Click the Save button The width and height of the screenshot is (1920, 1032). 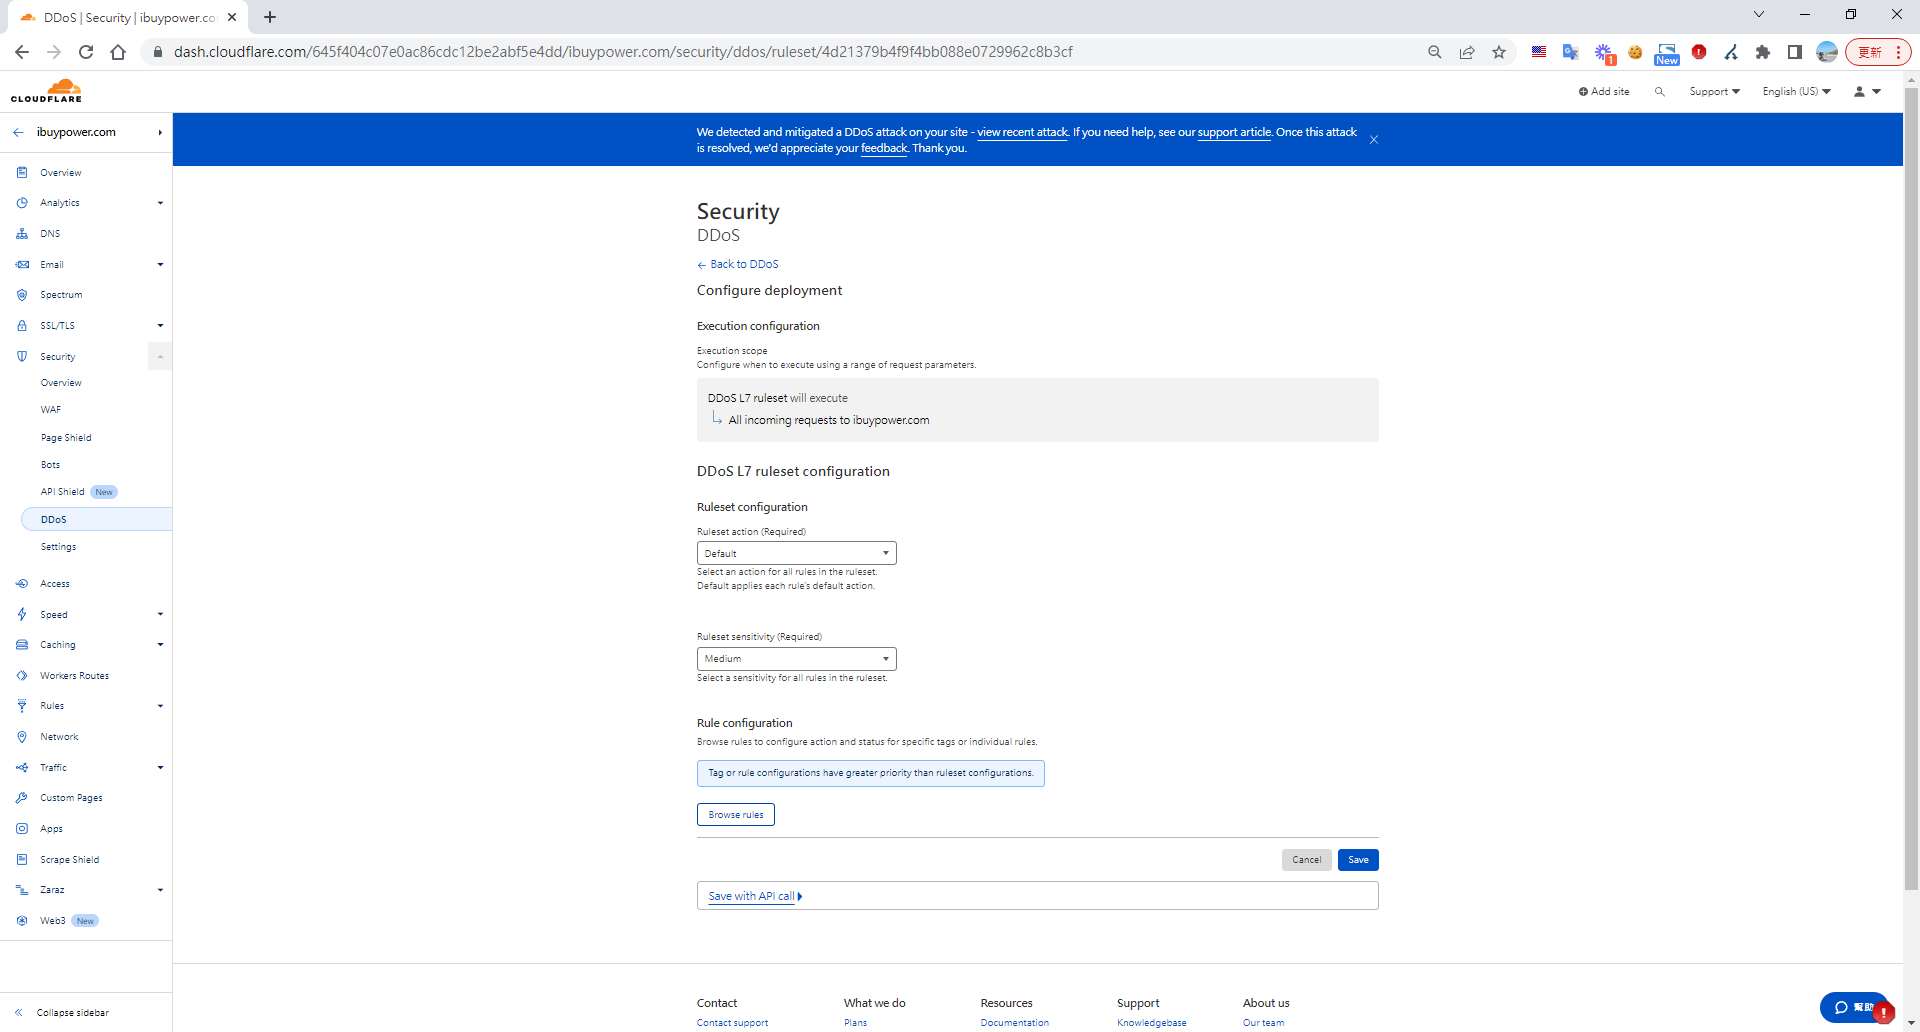(x=1357, y=860)
